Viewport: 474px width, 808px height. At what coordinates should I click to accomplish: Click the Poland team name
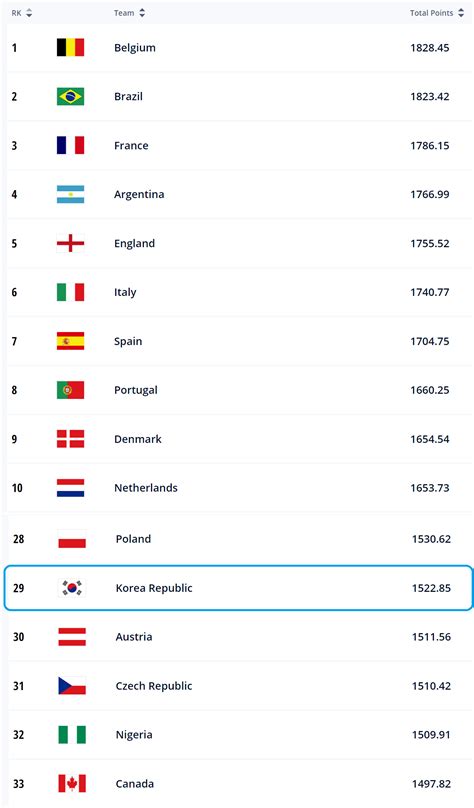[133, 539]
